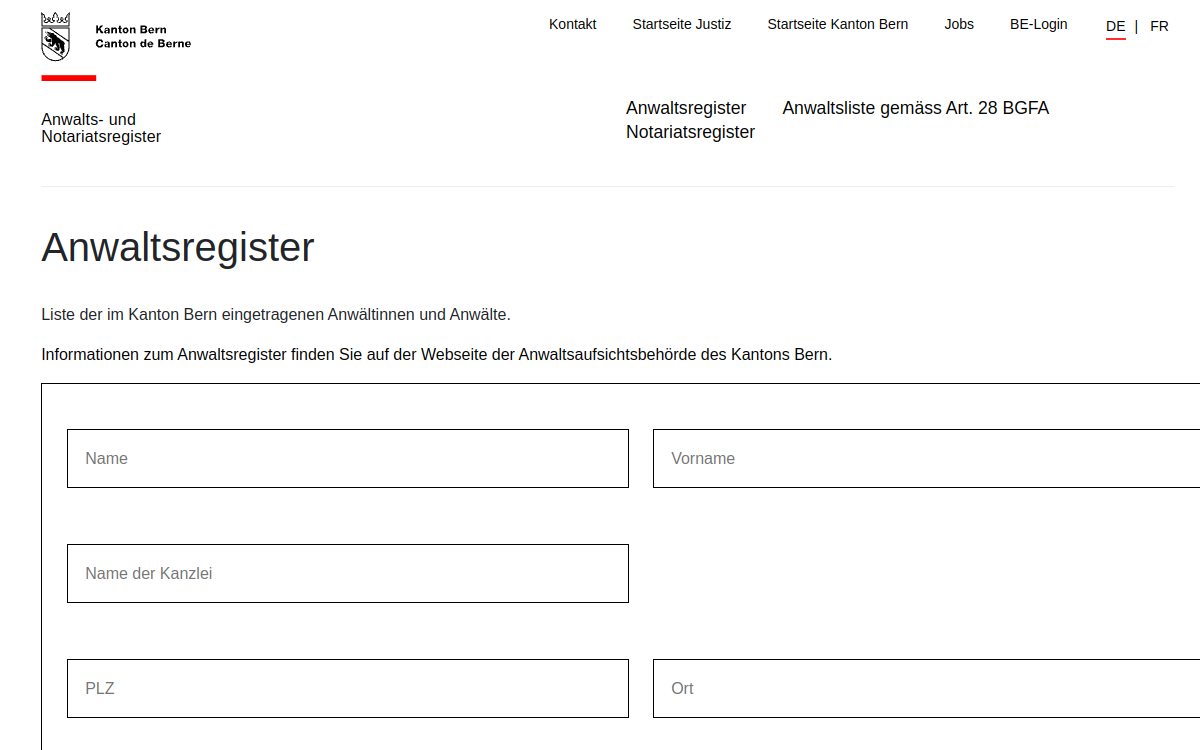Open Anwaltsliste gemäss Art. 28 BGFA

pos(916,108)
